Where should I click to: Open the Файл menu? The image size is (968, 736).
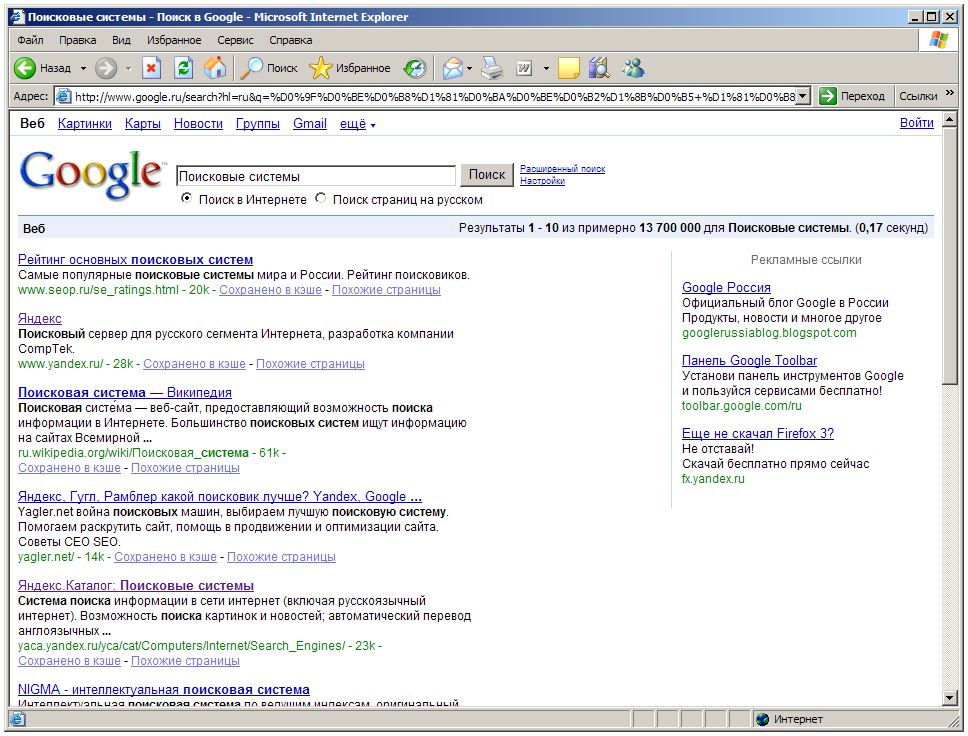tap(30, 40)
